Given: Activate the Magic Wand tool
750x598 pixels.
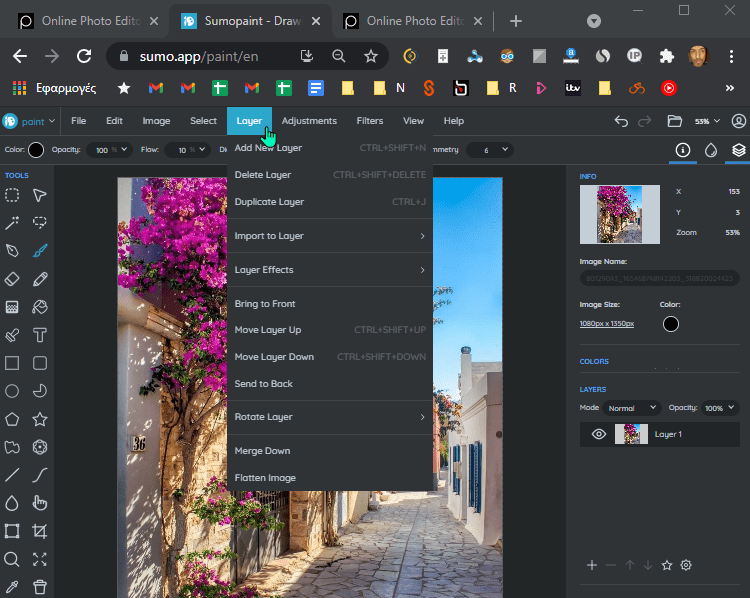Looking at the screenshot, I should click(x=13, y=223).
